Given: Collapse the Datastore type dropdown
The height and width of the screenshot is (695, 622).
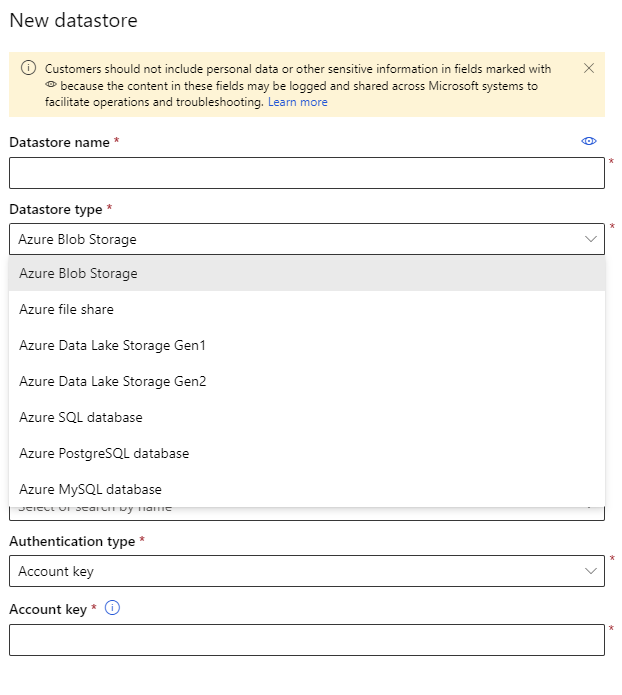Looking at the screenshot, I should (x=307, y=239).
